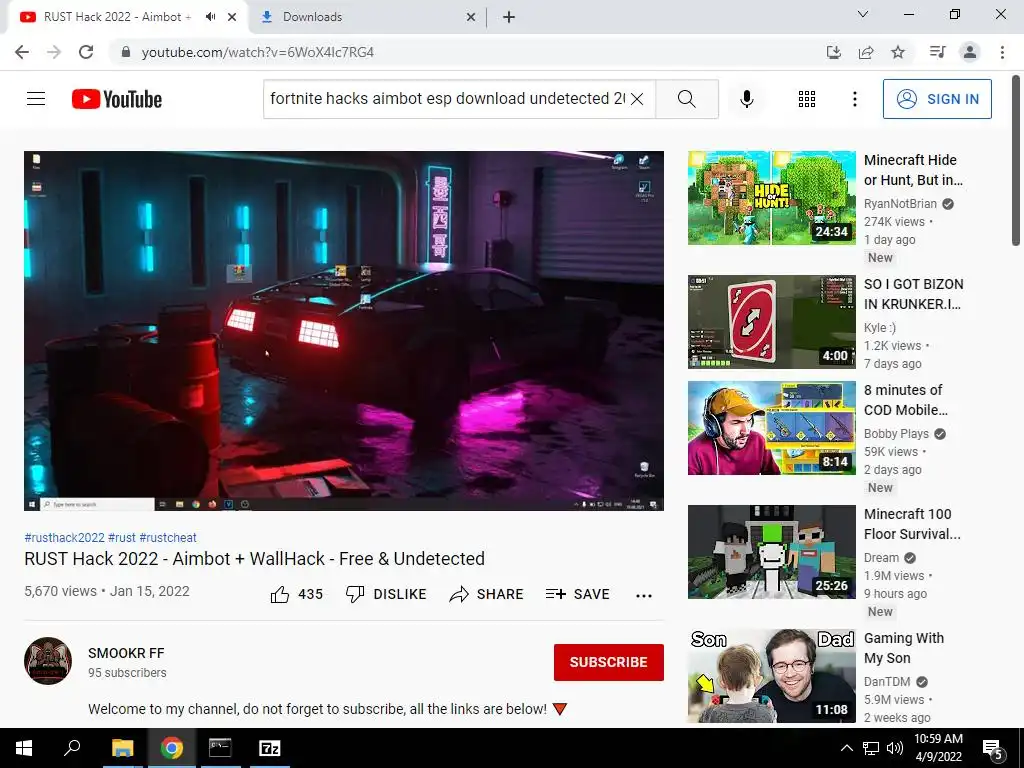Screen dimensions: 1024x768
Task: Open Gaming With My Son thumbnail
Action: pos(771,676)
